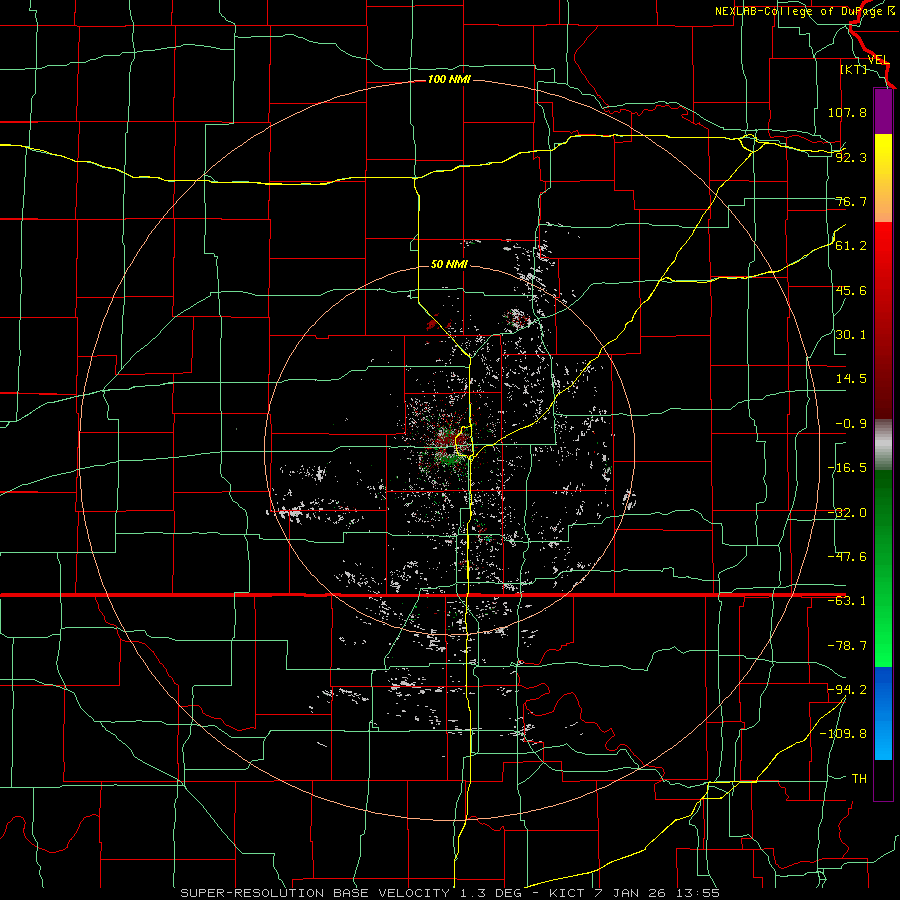Select the -109.8 scale value
900x900 pixels.
click(x=843, y=734)
